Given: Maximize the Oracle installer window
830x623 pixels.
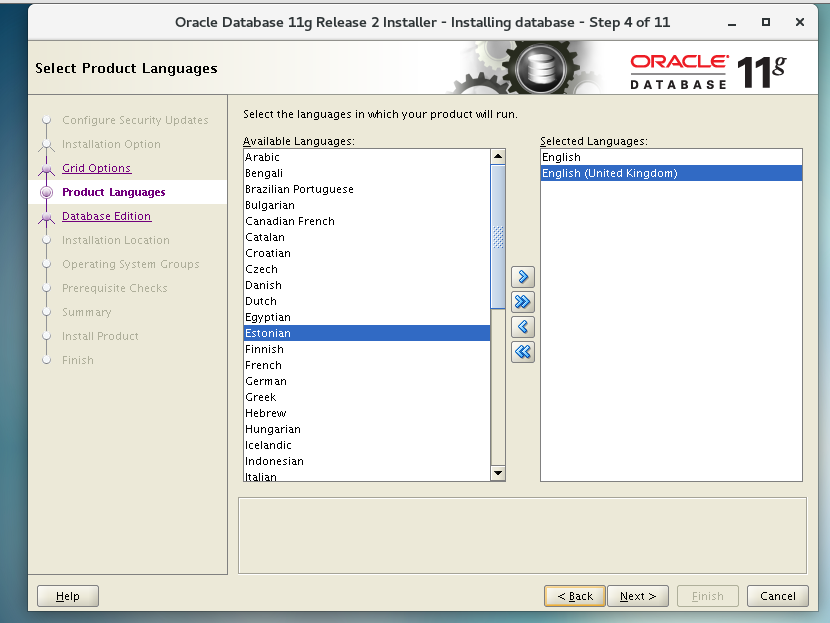Looking at the screenshot, I should (x=765, y=22).
